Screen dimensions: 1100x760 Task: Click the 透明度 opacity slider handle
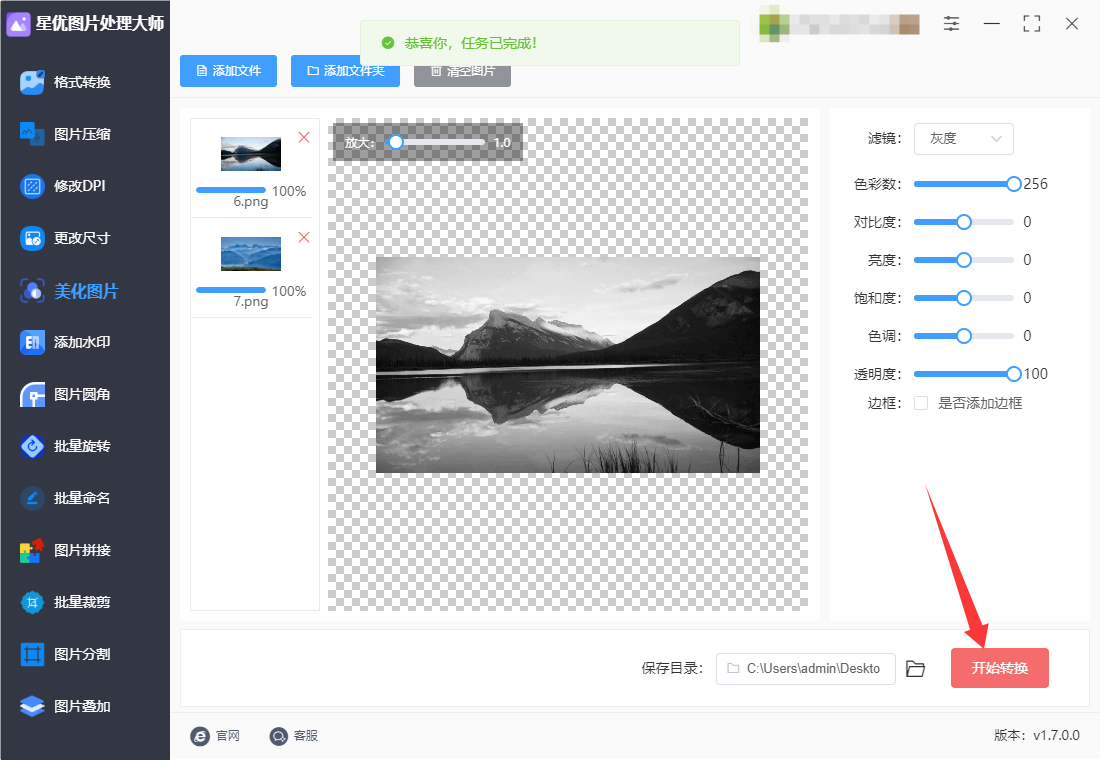point(1014,374)
